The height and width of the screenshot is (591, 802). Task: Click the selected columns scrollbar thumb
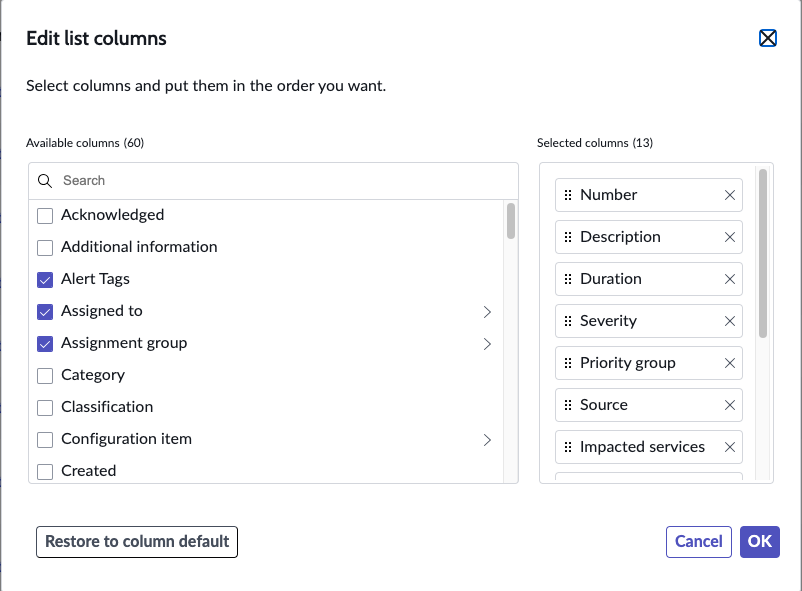763,253
